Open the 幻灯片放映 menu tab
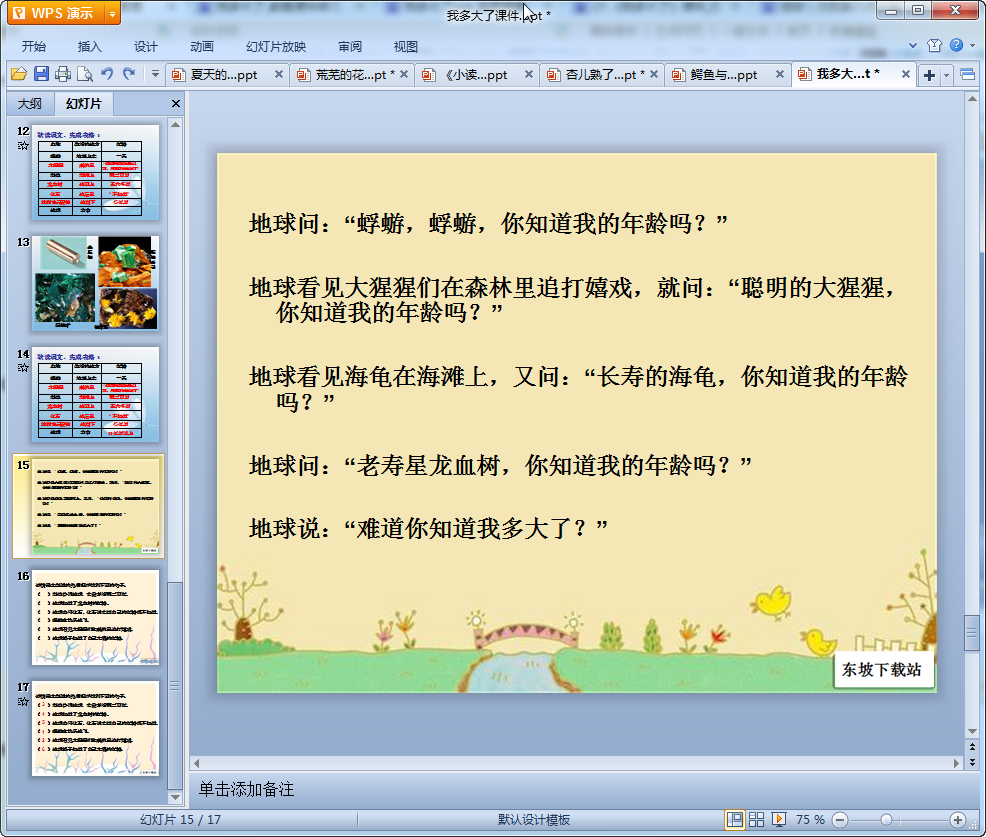986x837 pixels. [276, 47]
